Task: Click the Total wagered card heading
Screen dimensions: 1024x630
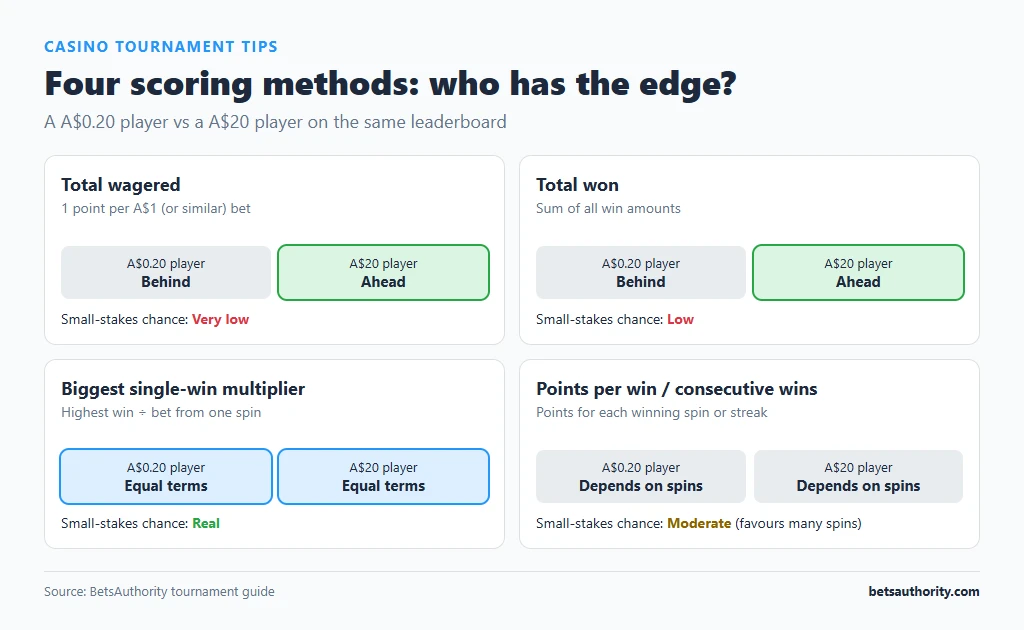Action: [x=121, y=185]
